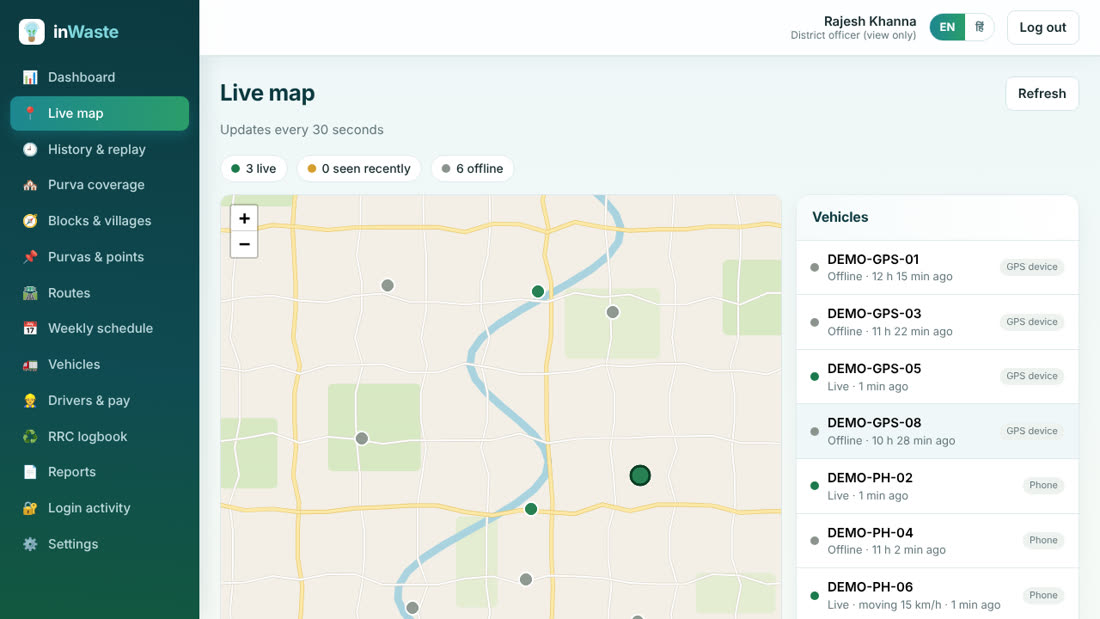Refresh the live map
Image resolution: width=1100 pixels, height=619 pixels.
1042,93
